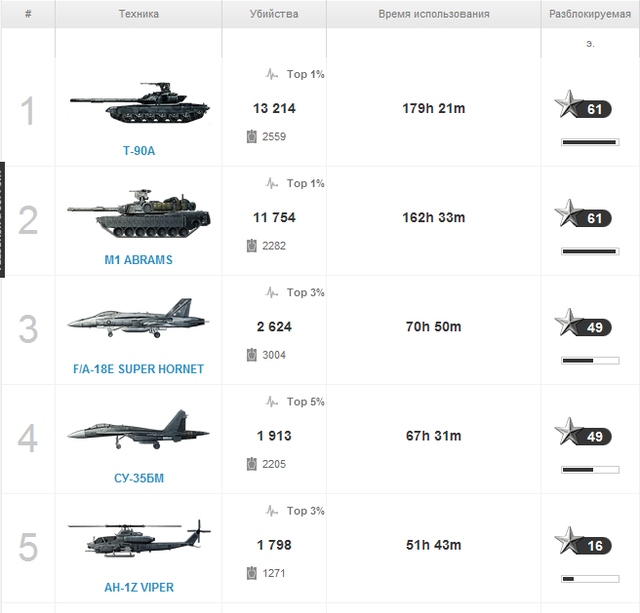Click the F/A-18E star badge showing 49
This screenshot has height=613, width=640.
pyautogui.click(x=583, y=323)
